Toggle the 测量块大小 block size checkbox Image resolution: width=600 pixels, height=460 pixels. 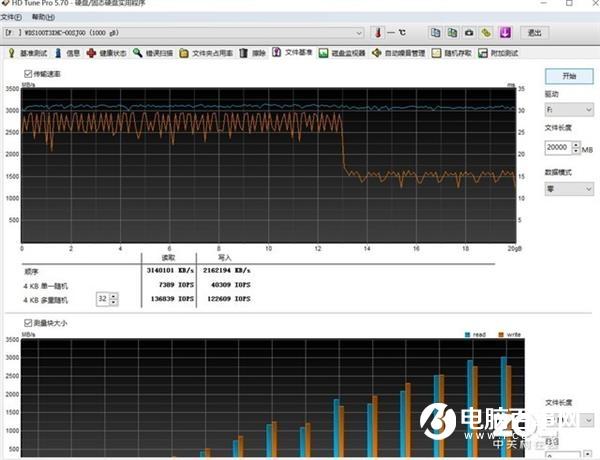point(28,323)
